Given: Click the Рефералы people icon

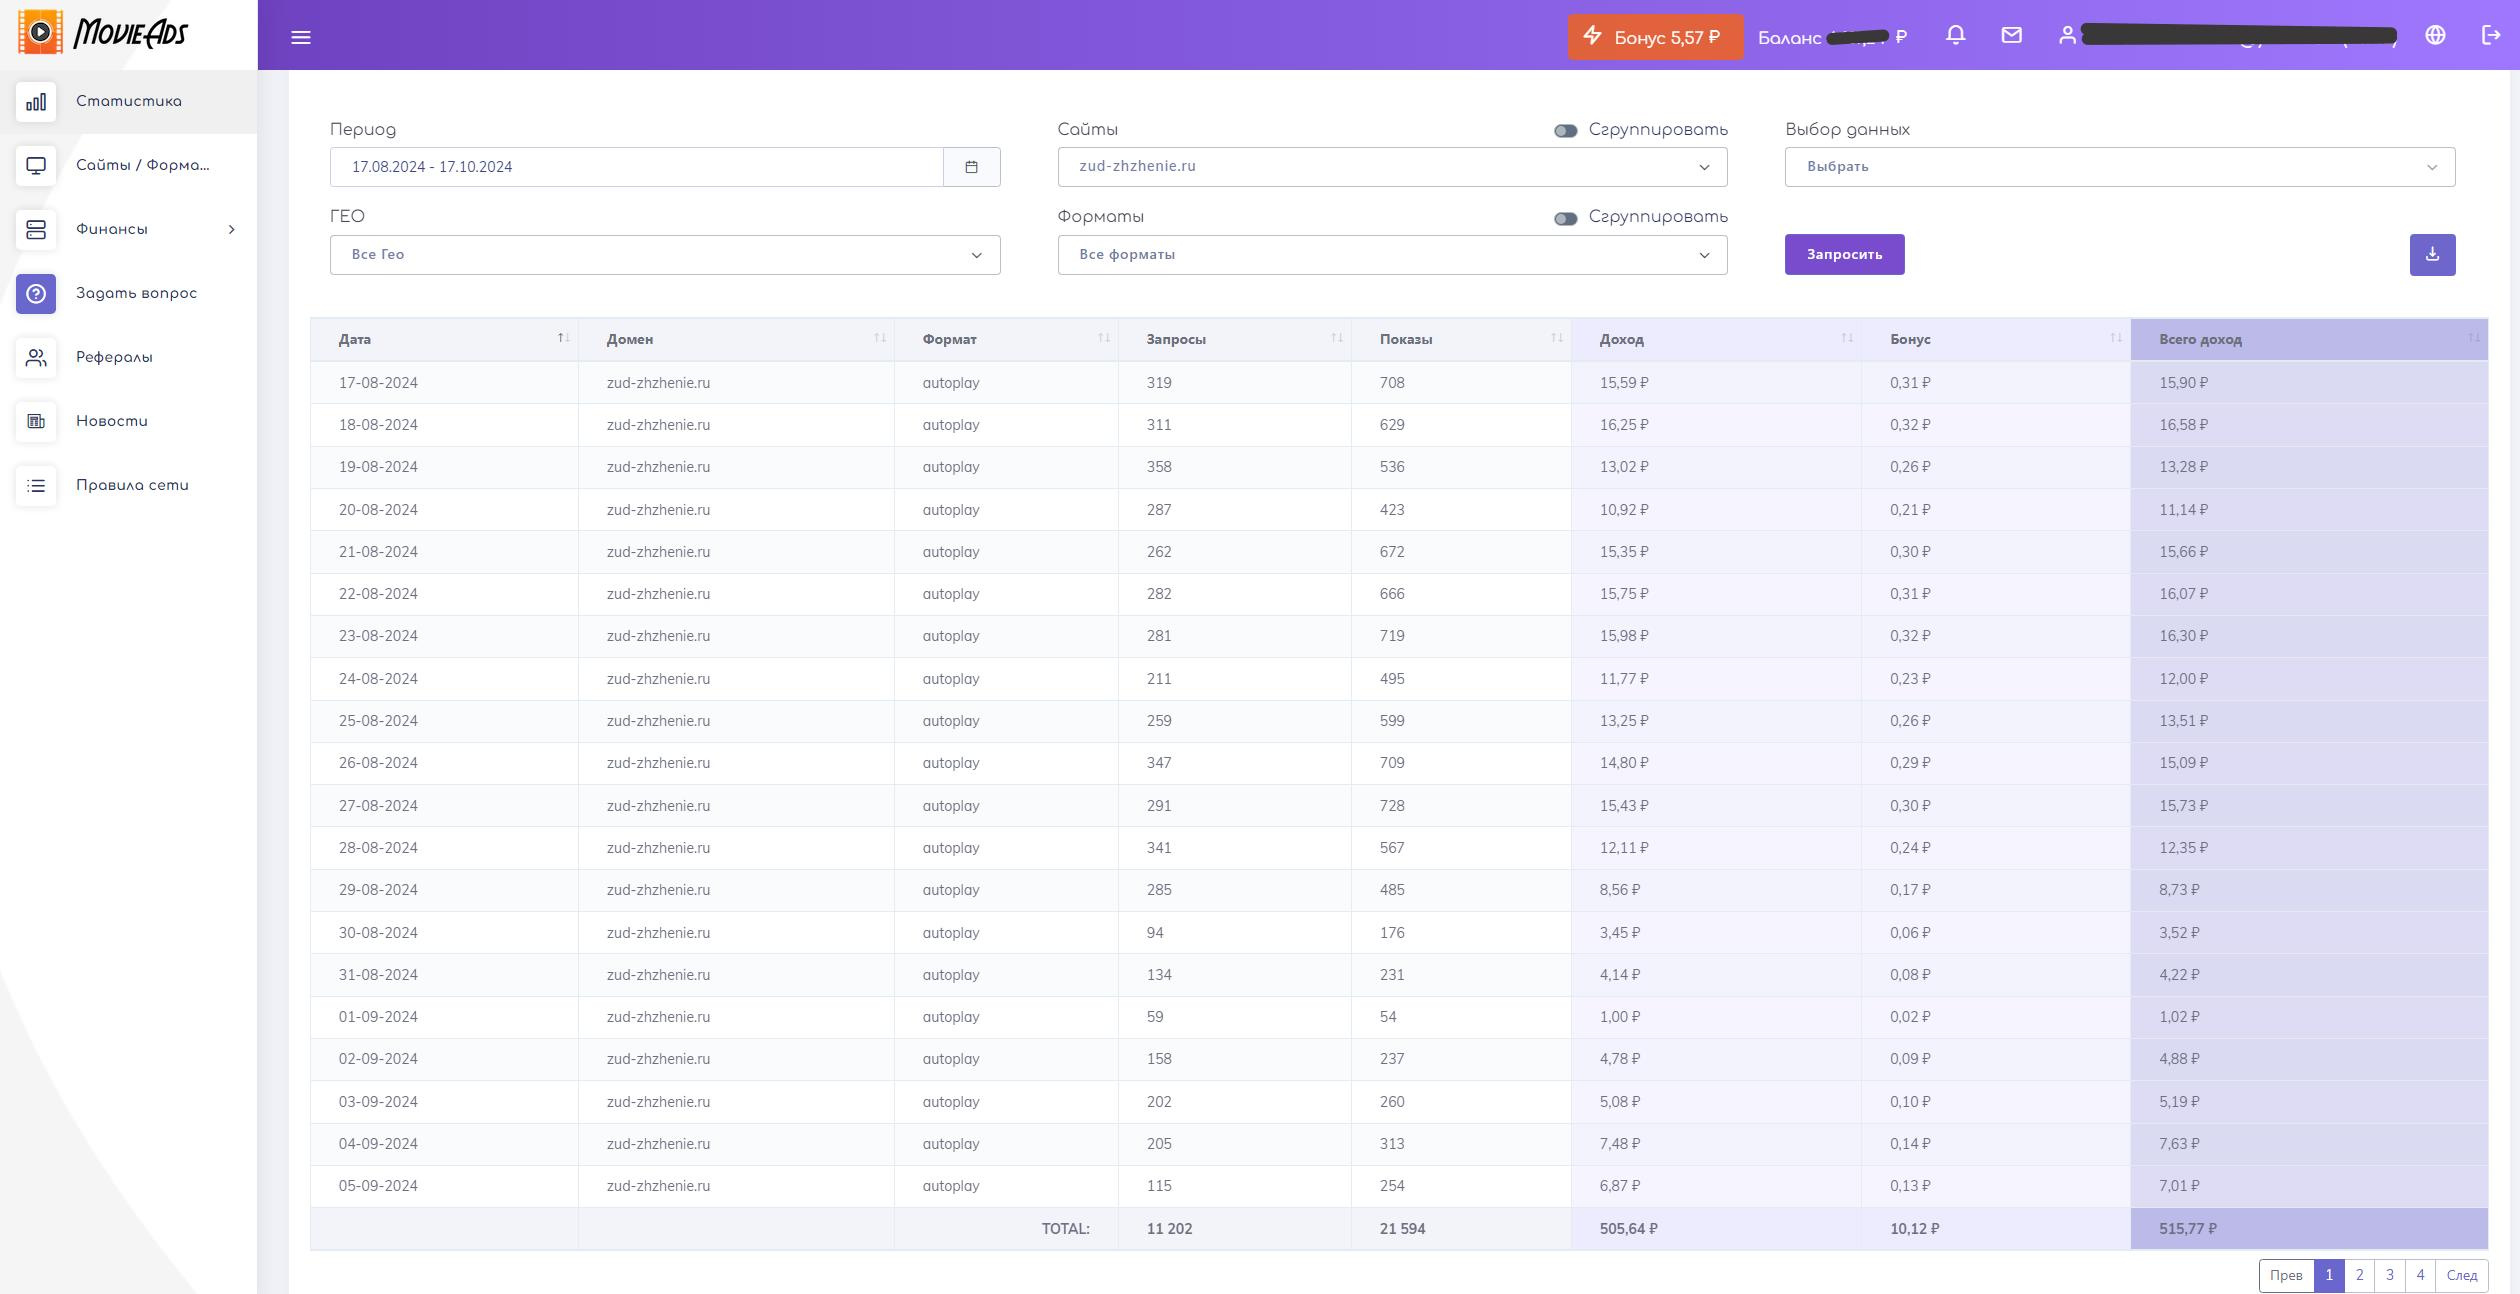Looking at the screenshot, I should 36,358.
